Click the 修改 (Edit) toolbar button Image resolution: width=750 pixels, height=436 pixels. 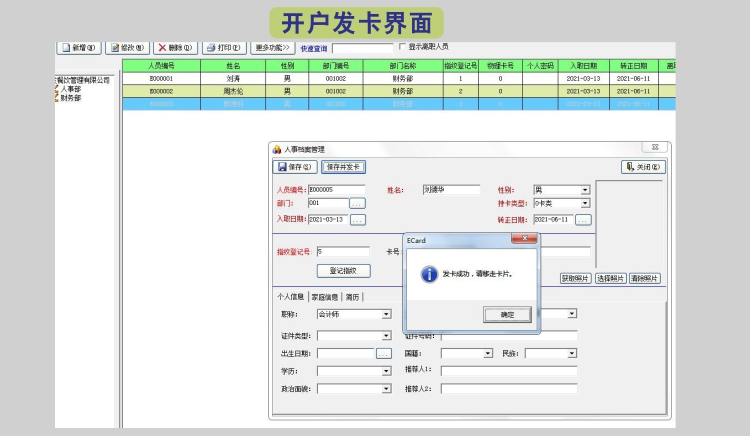coord(127,47)
